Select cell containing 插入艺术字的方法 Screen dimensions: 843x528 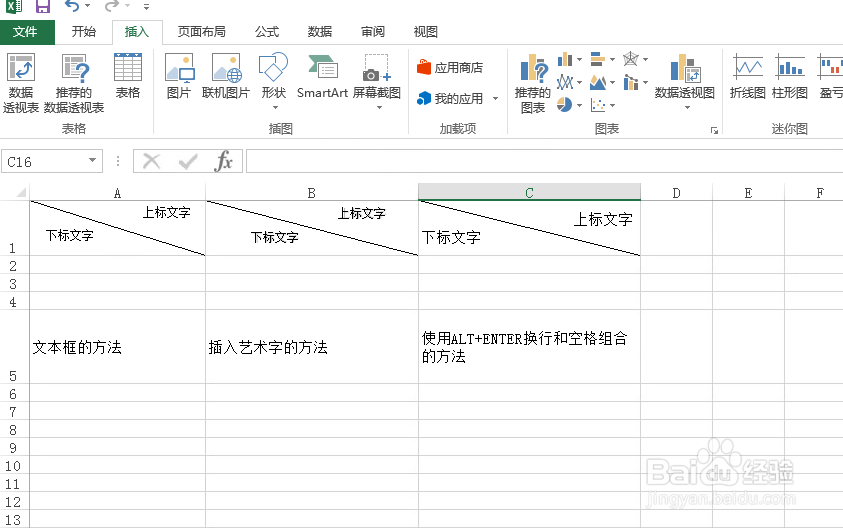pos(312,346)
